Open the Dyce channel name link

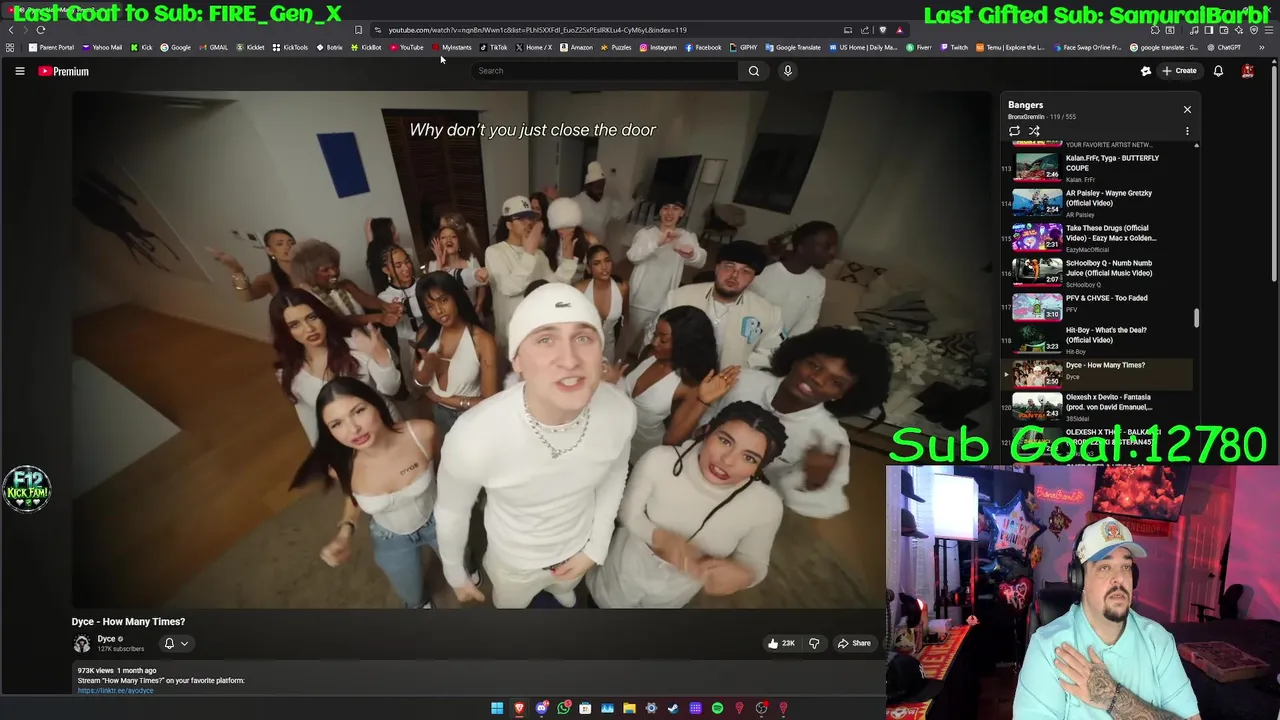coord(106,639)
